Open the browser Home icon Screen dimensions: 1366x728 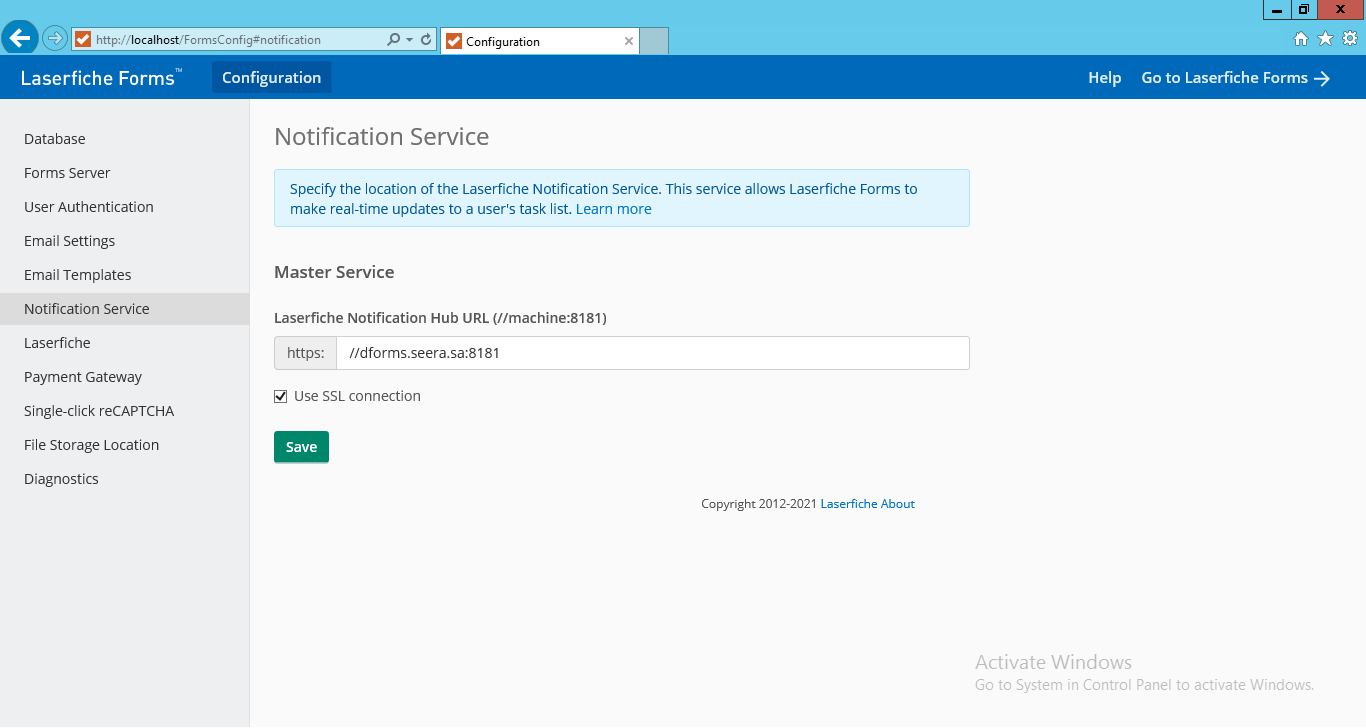1301,39
